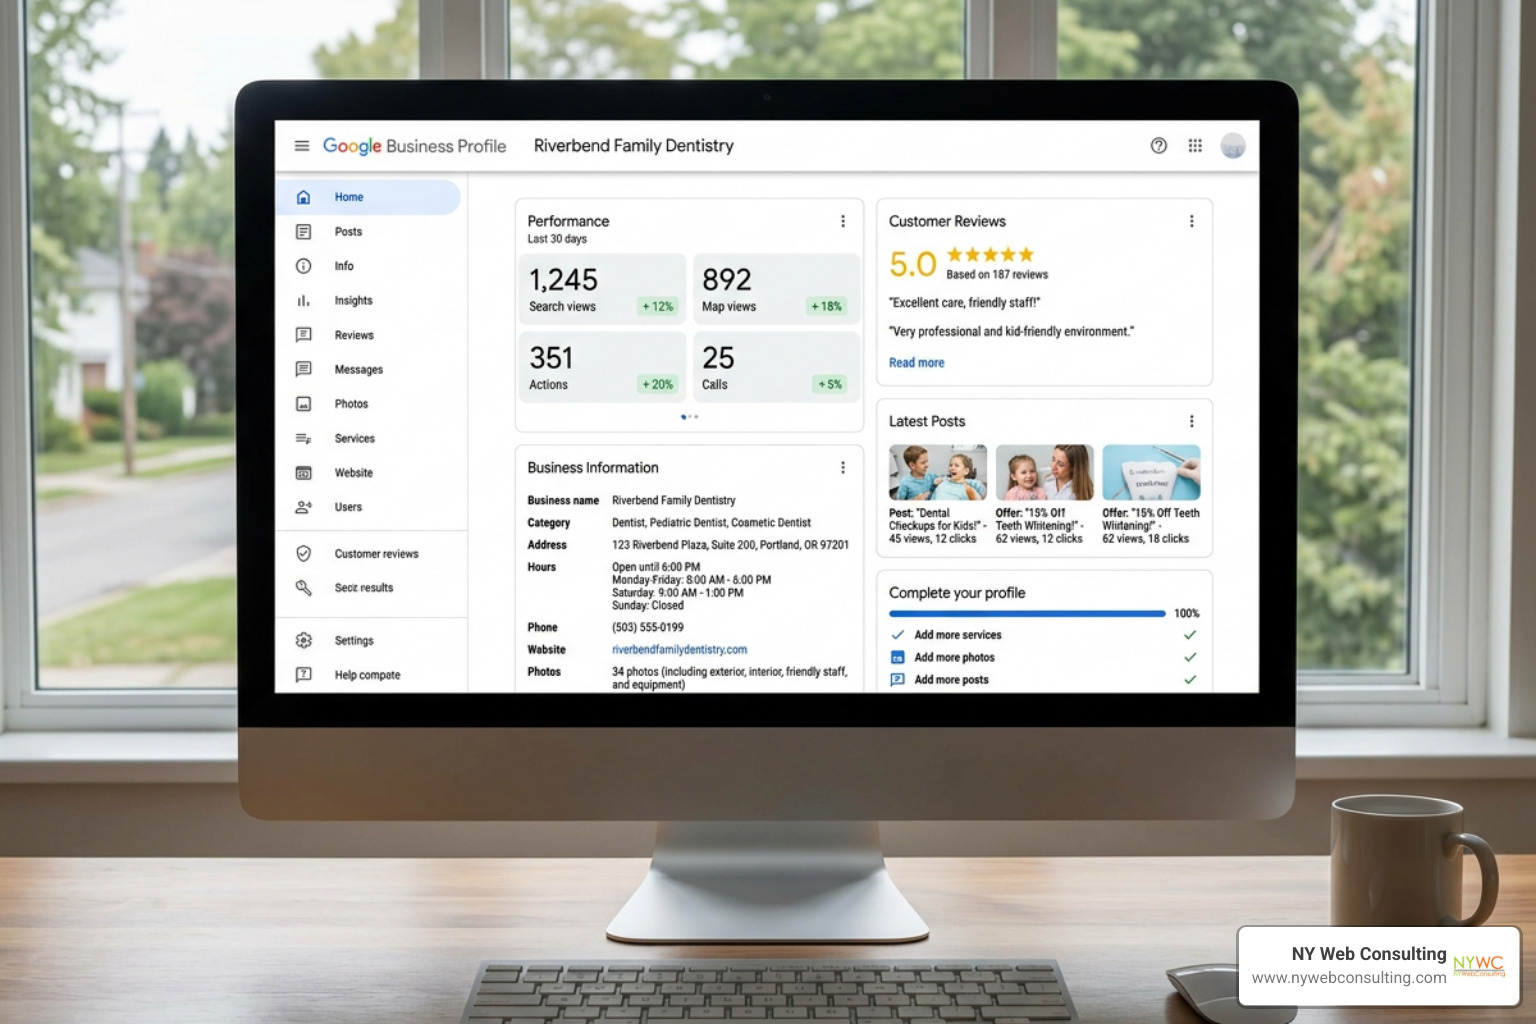Image resolution: width=1536 pixels, height=1024 pixels.
Task: Open riverbendfamilydentistry.com website link
Action: pos(679,650)
